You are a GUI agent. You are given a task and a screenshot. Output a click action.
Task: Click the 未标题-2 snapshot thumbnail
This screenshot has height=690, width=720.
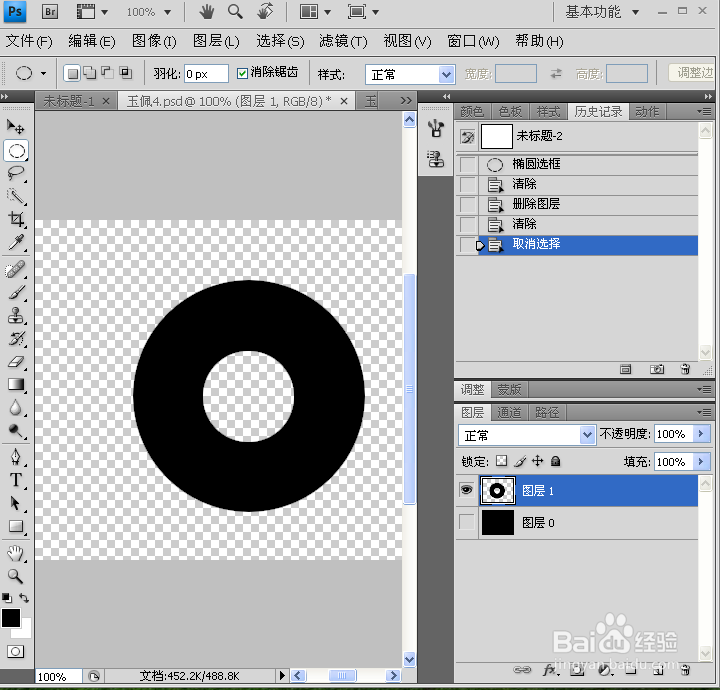click(496, 136)
